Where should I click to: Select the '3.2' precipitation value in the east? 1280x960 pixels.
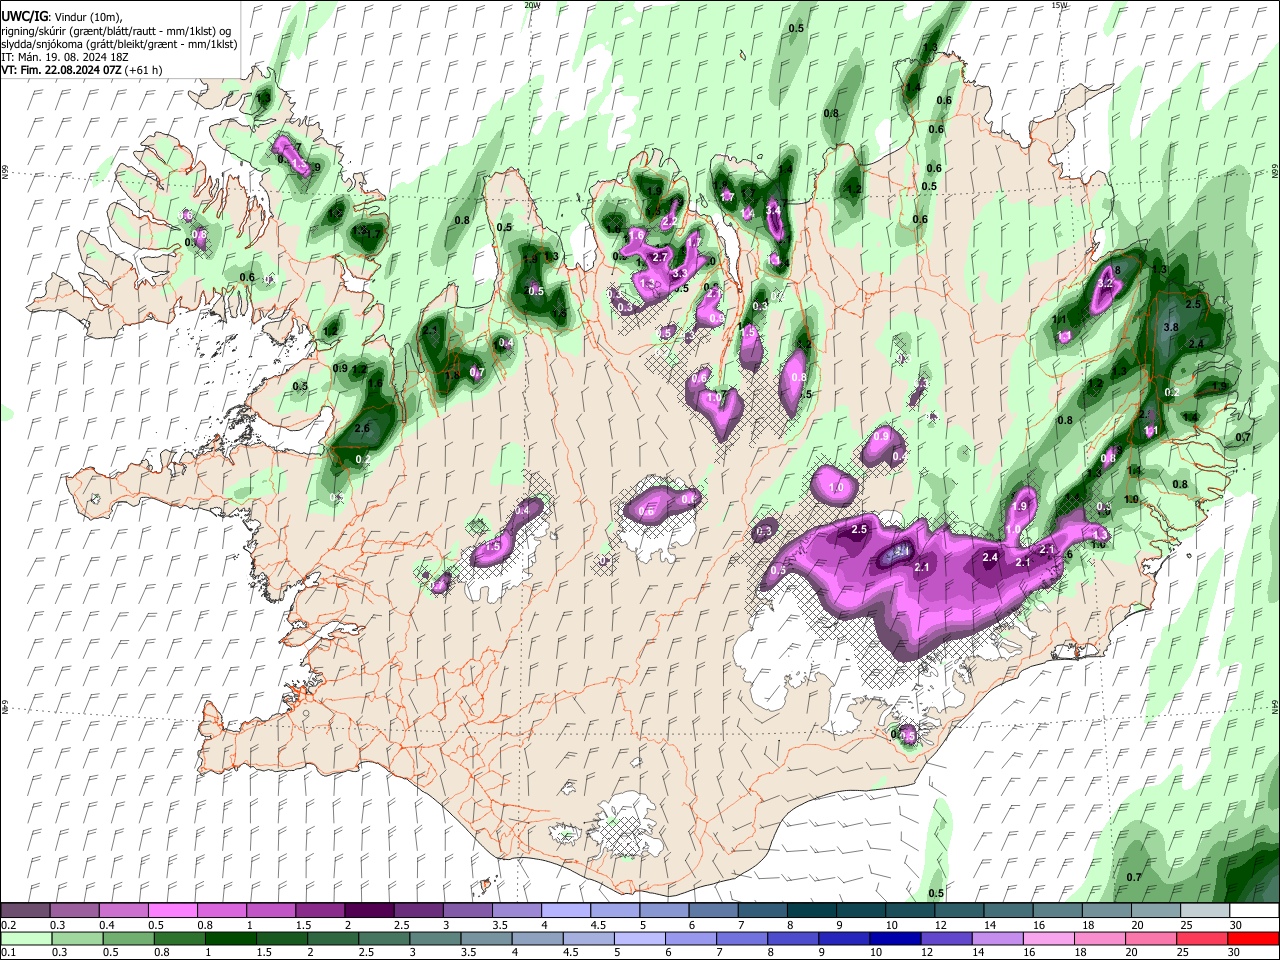point(1105,284)
